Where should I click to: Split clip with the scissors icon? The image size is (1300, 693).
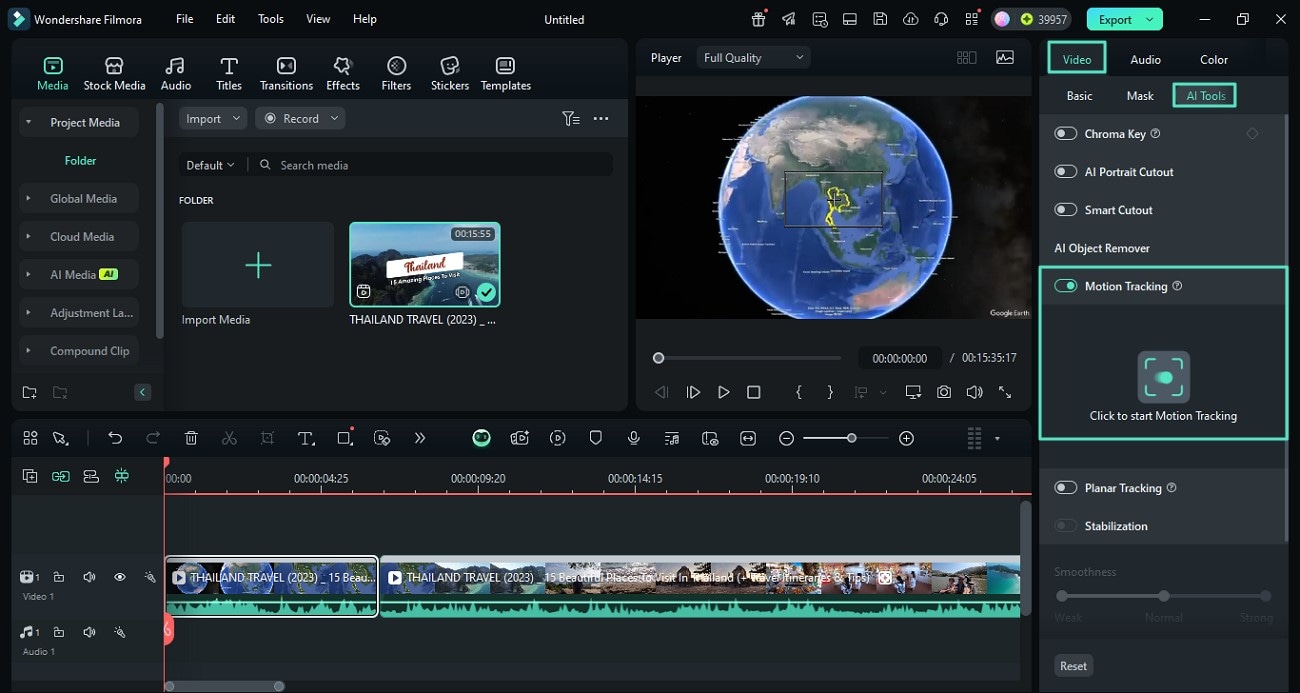pyautogui.click(x=229, y=438)
